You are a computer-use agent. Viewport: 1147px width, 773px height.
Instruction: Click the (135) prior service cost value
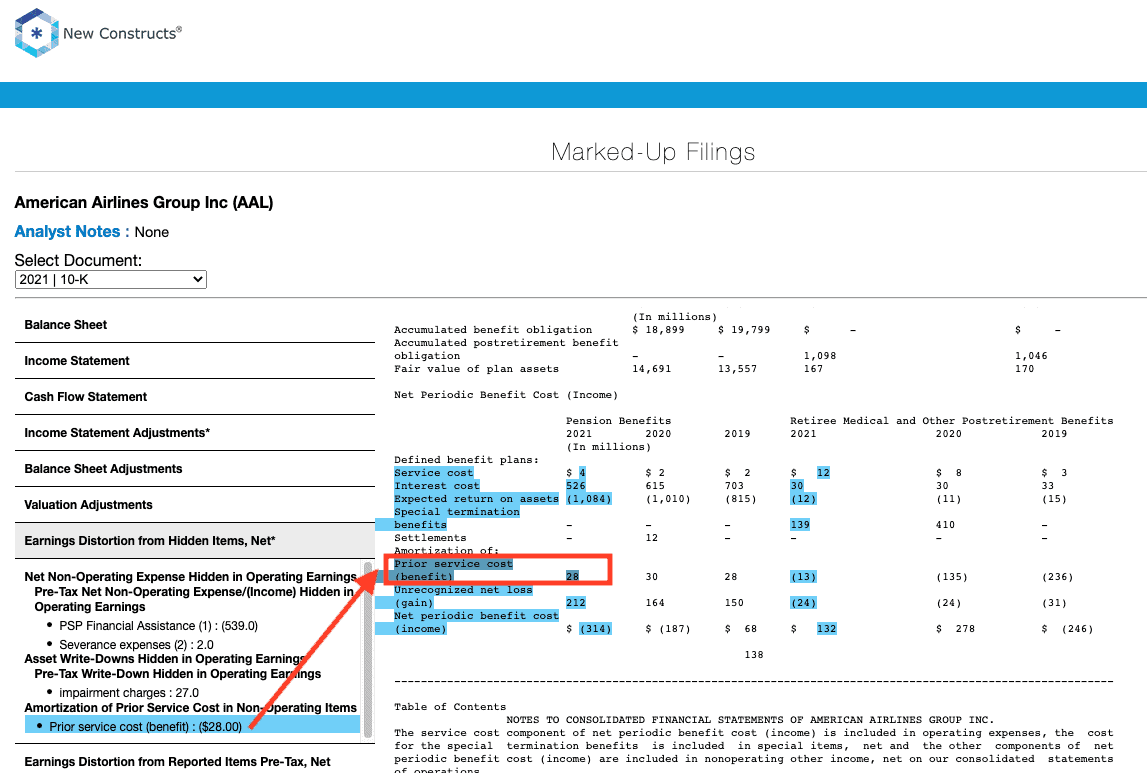[952, 576]
